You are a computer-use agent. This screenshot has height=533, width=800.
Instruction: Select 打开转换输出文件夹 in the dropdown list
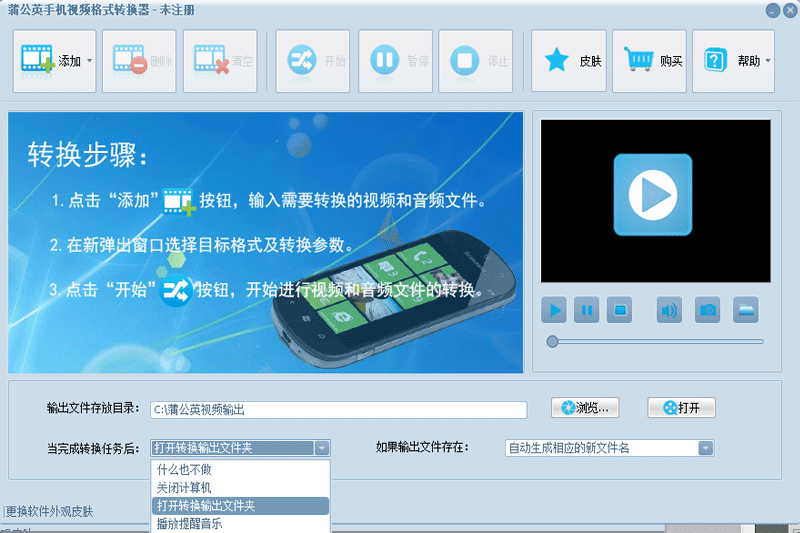click(240, 506)
